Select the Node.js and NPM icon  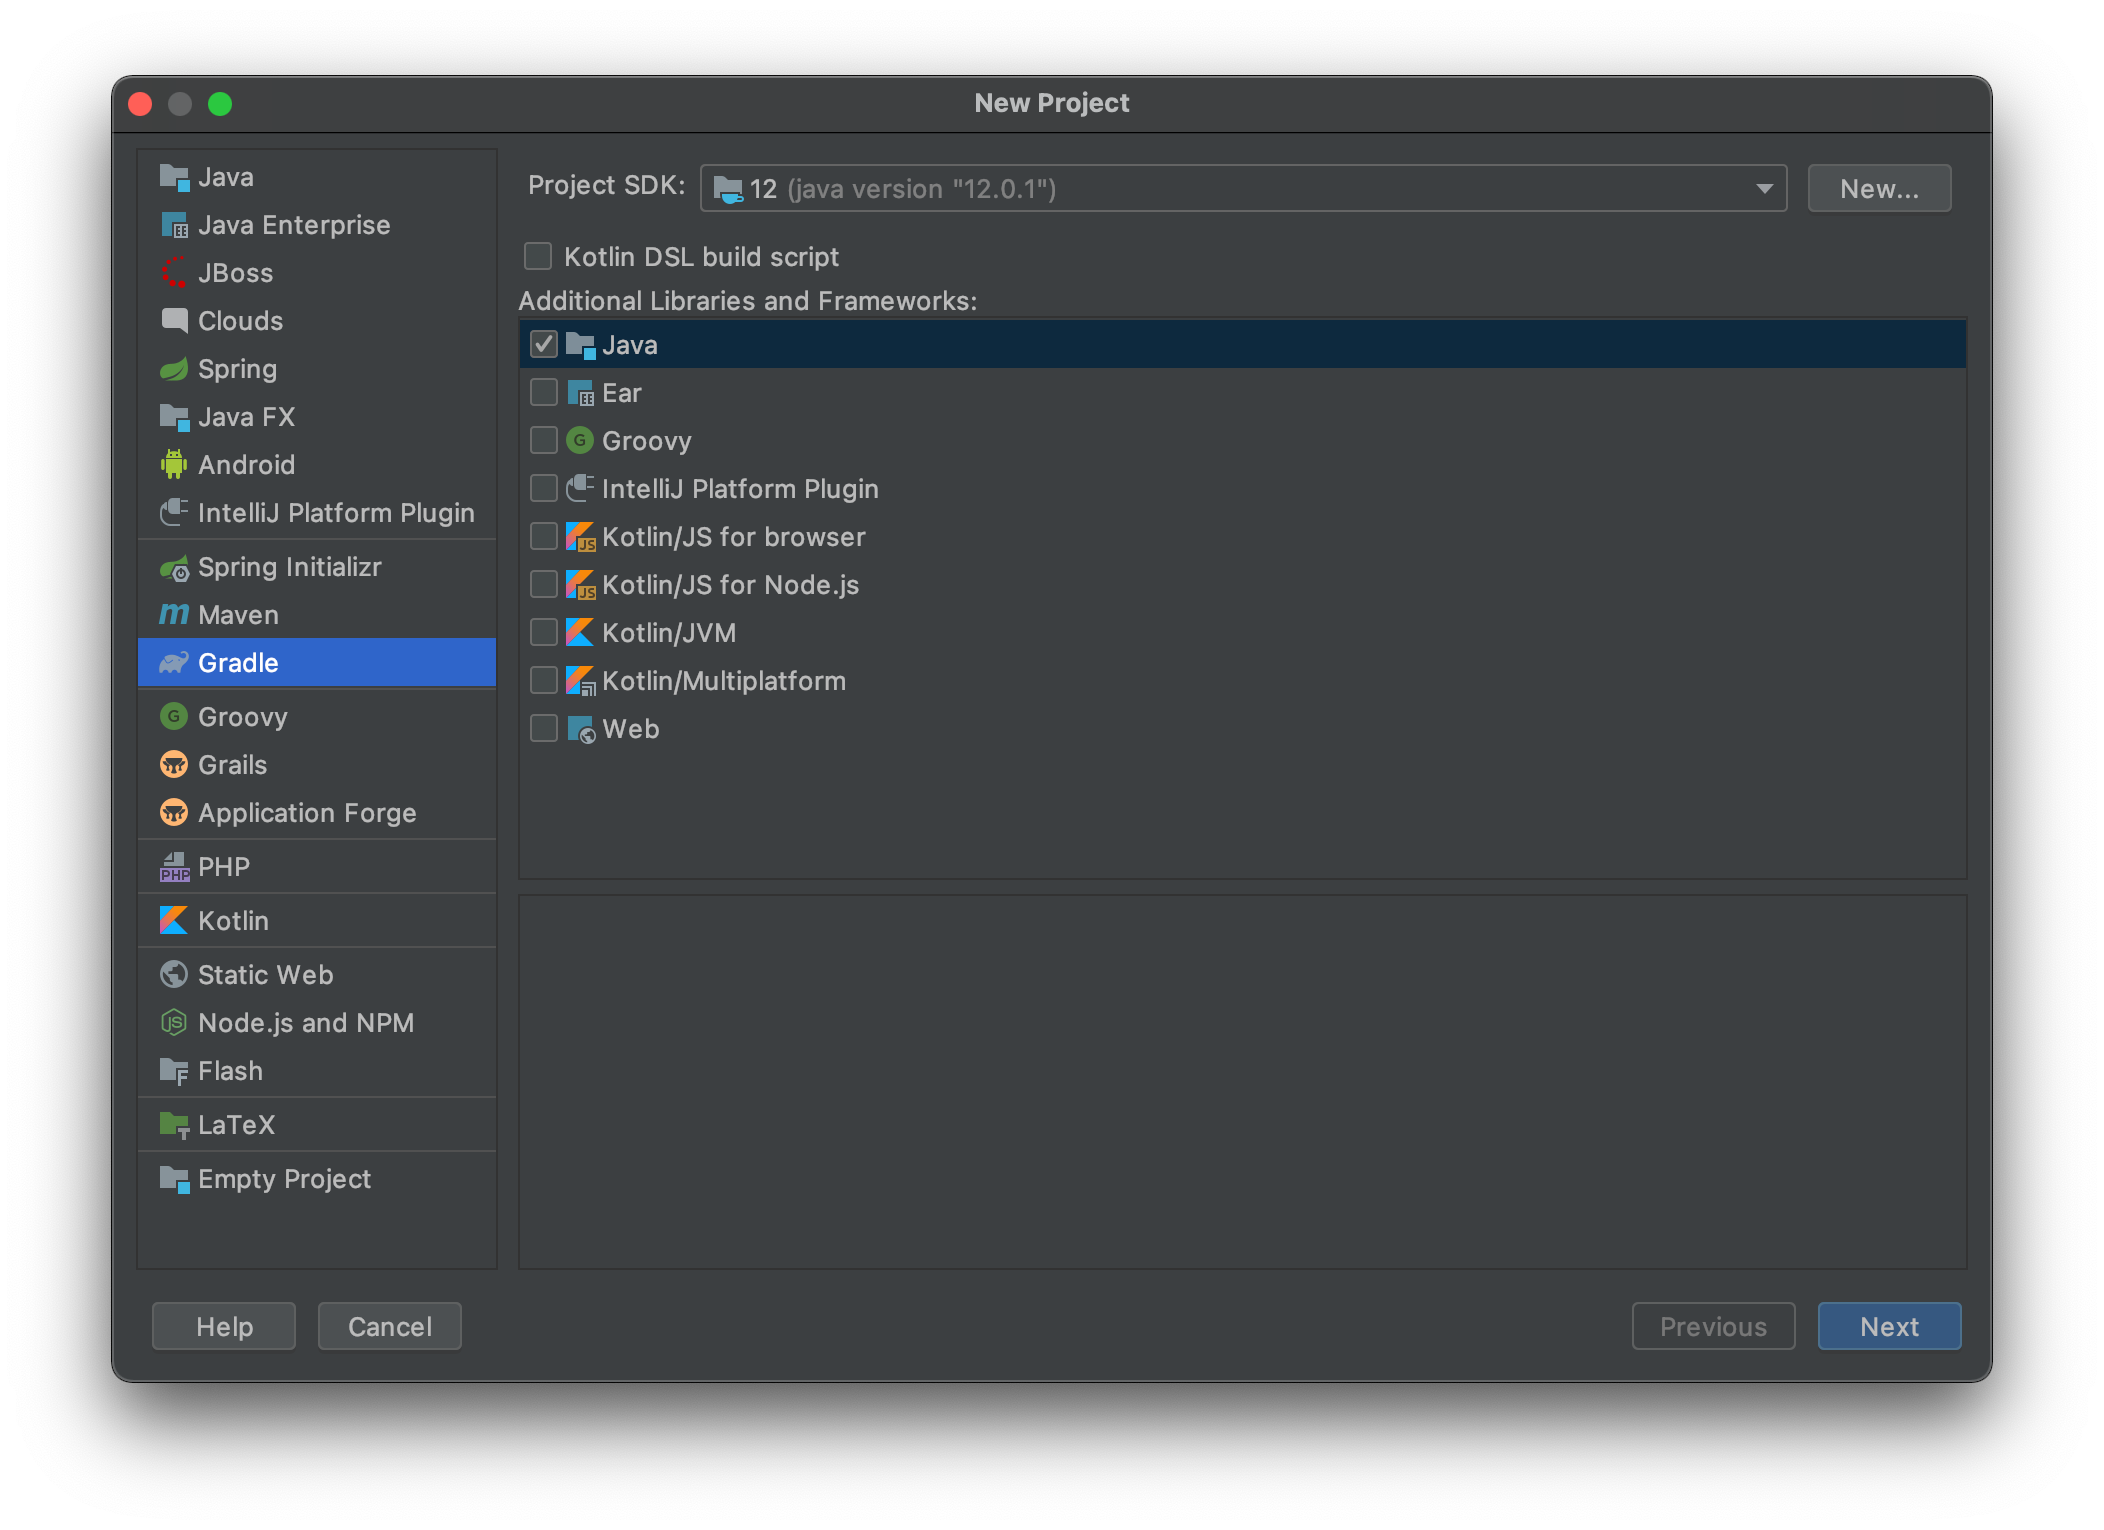tap(174, 1023)
